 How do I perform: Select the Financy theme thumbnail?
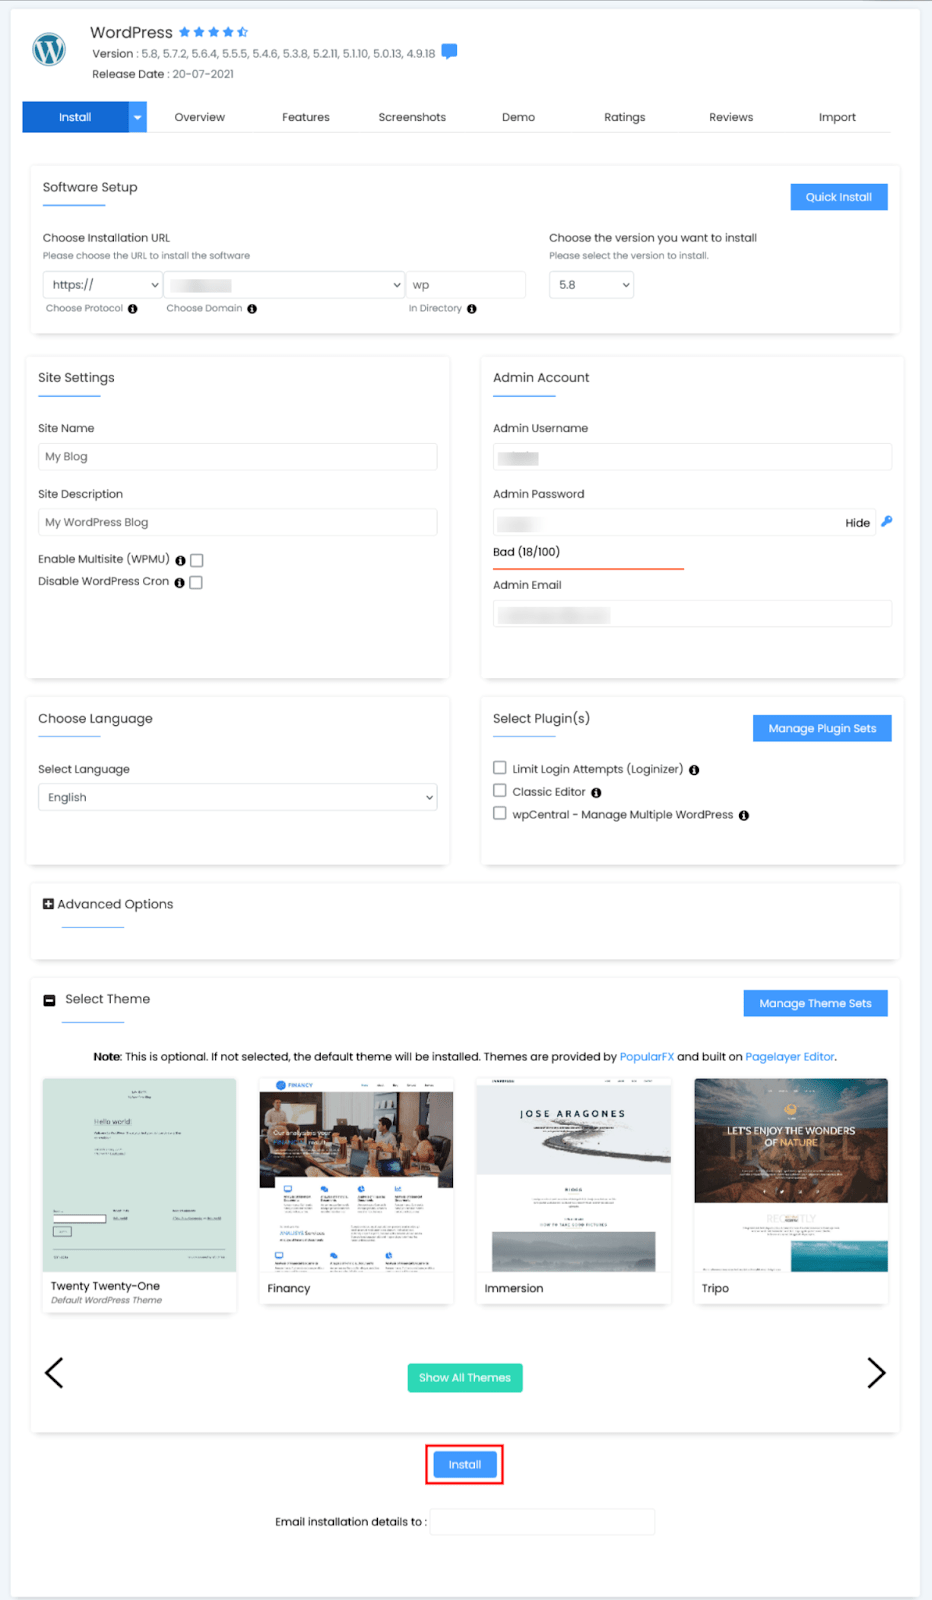click(356, 1175)
